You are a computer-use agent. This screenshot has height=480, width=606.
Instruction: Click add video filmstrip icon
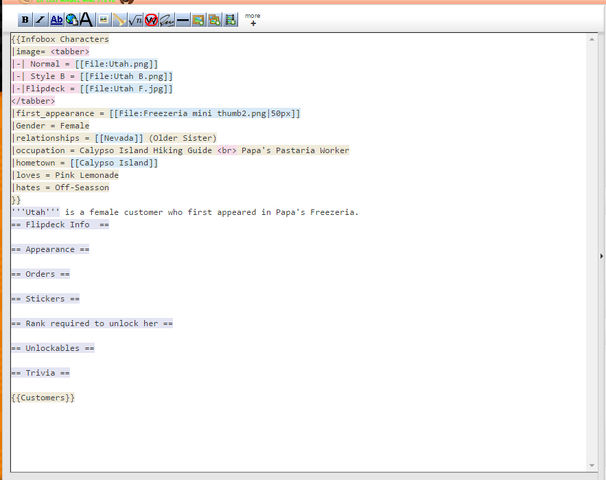231,20
